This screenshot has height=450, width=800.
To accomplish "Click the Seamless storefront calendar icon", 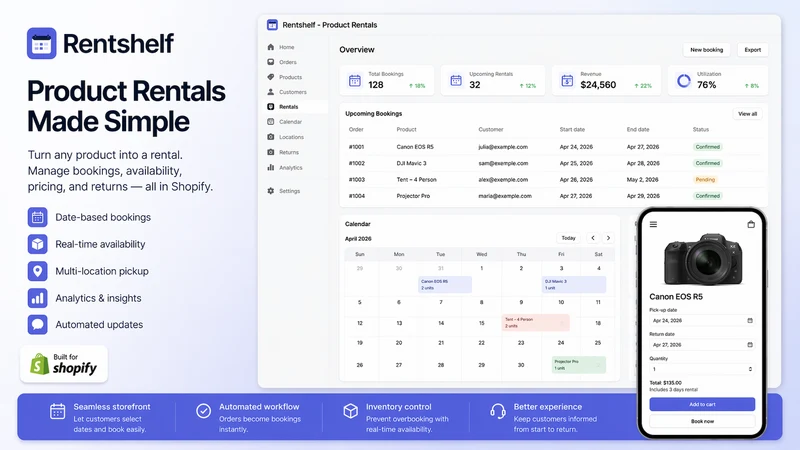I will point(58,411).
